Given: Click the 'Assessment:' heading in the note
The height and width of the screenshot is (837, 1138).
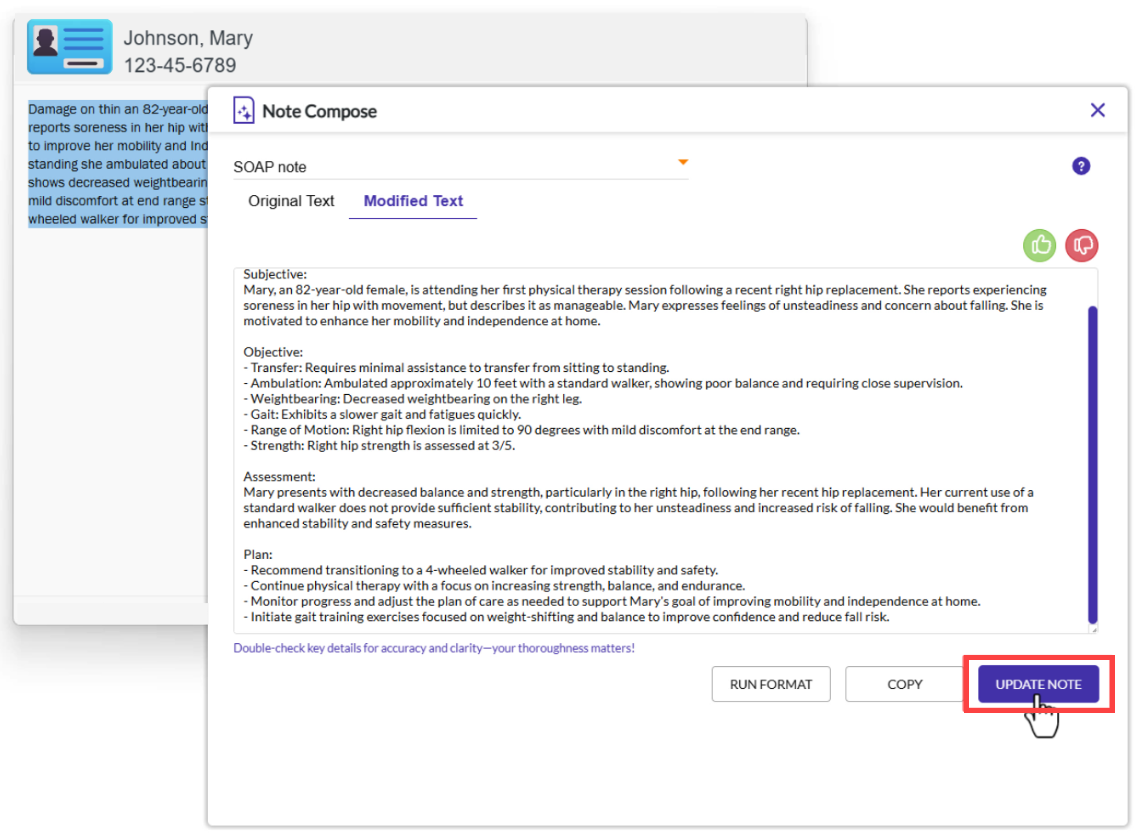Looking at the screenshot, I should coord(279,477).
